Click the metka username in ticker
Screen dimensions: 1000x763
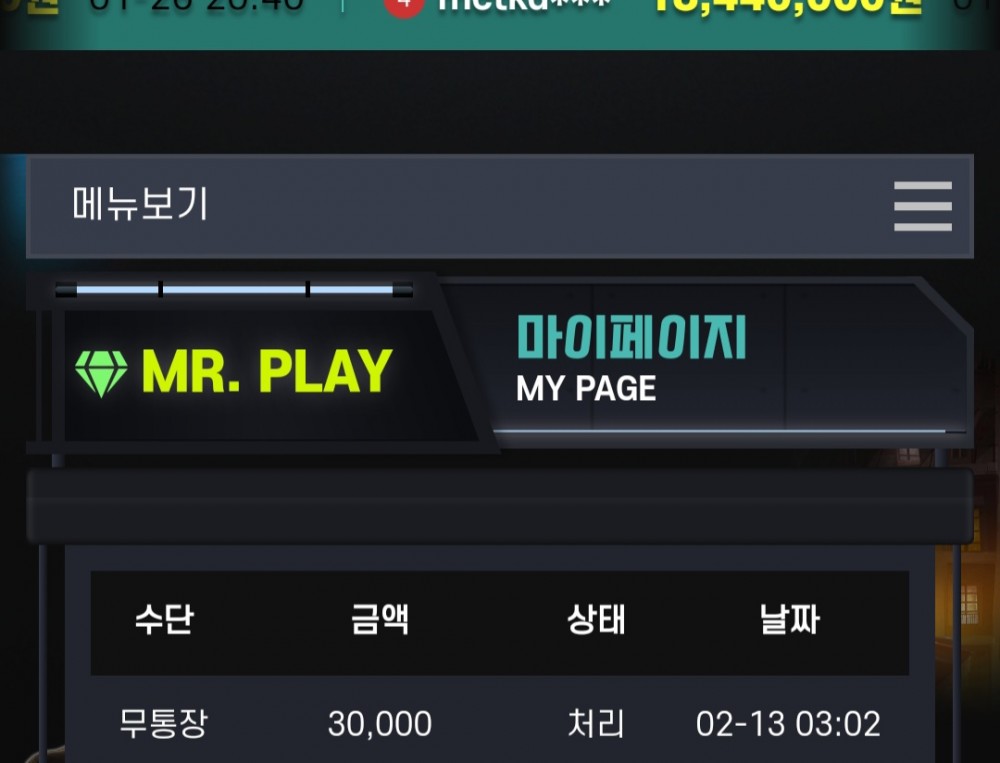click(x=524, y=5)
